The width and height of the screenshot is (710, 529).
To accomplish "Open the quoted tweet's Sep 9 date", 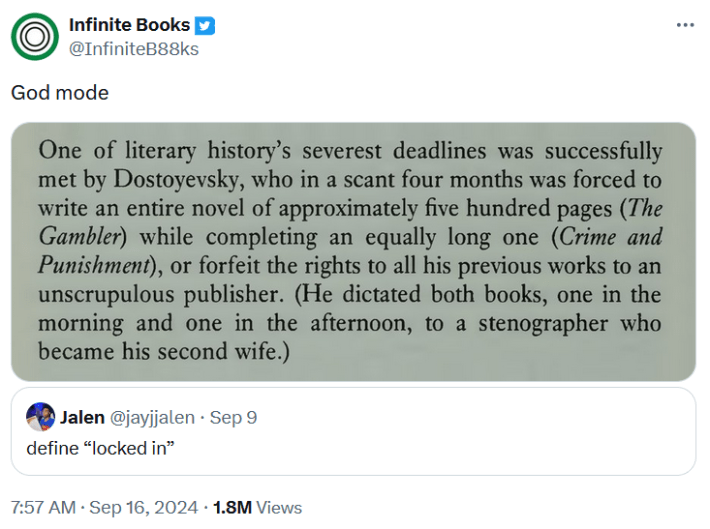I will (x=234, y=417).
